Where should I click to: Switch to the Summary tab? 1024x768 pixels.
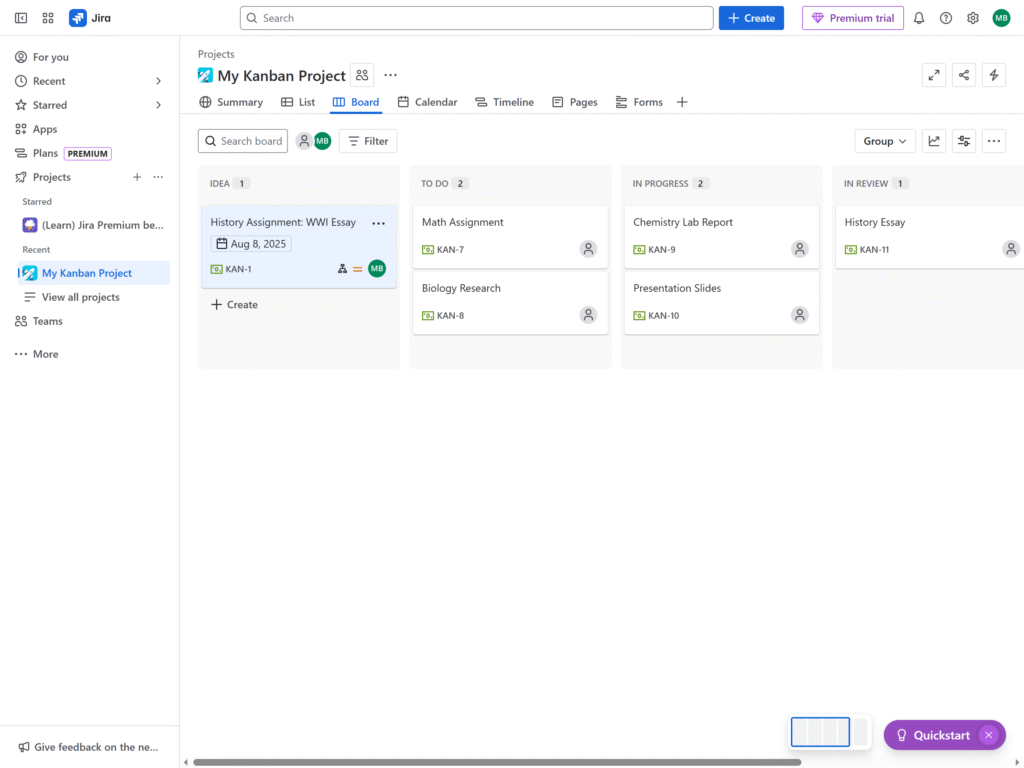point(231,102)
